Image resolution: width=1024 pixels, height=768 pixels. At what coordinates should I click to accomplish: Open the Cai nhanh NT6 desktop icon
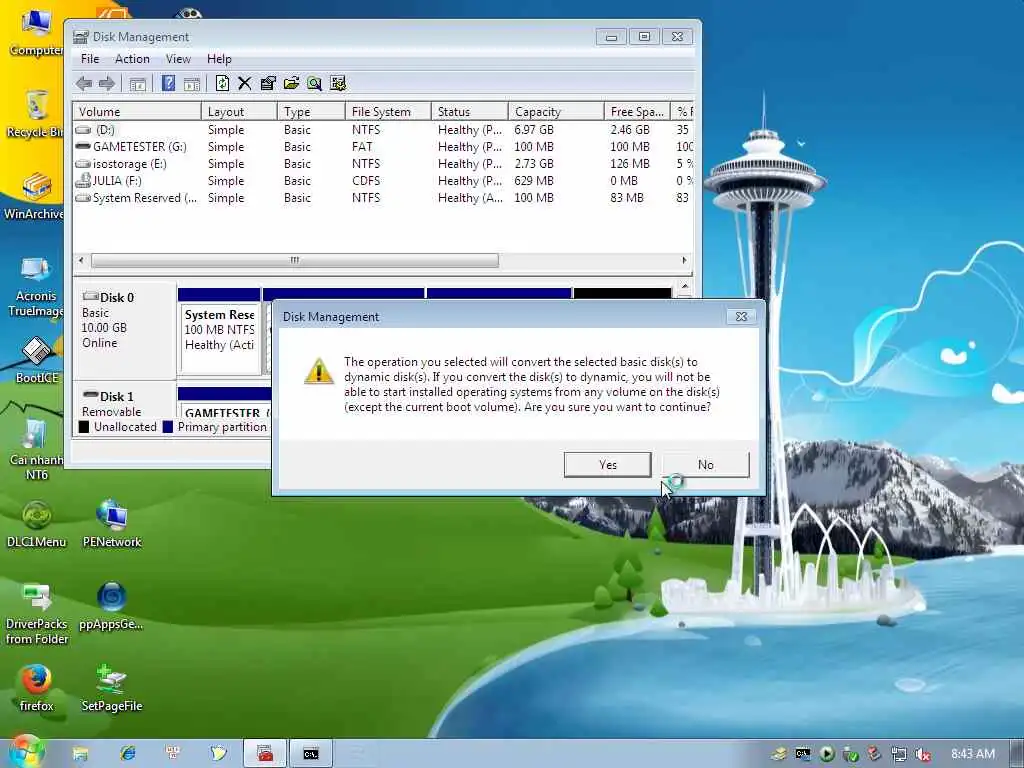37,449
